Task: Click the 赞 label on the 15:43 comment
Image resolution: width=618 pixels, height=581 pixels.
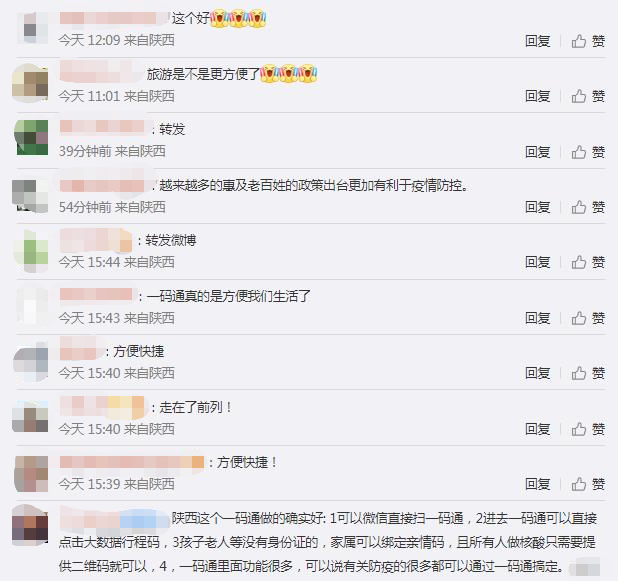Action: 598,318
